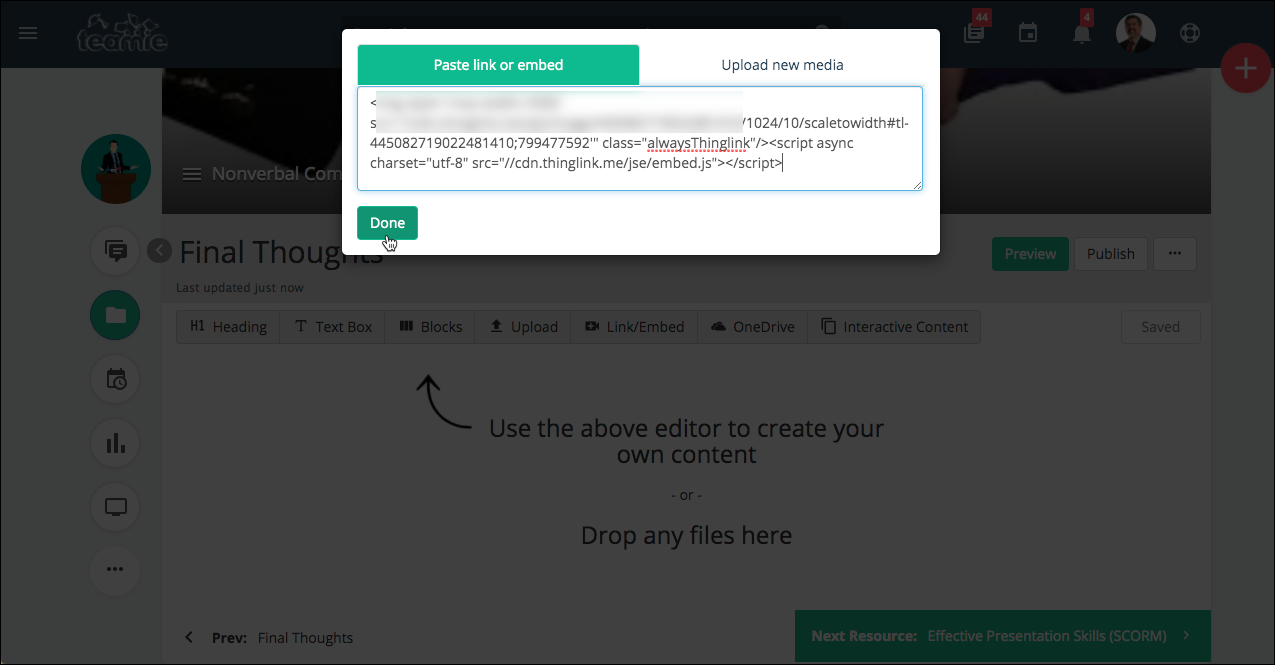Click the red plus create button
This screenshot has height=665, width=1275.
pos(1246,69)
